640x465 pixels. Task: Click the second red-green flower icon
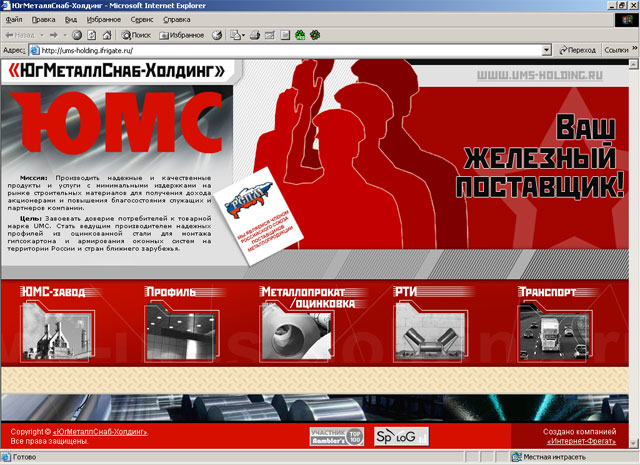pos(315,36)
